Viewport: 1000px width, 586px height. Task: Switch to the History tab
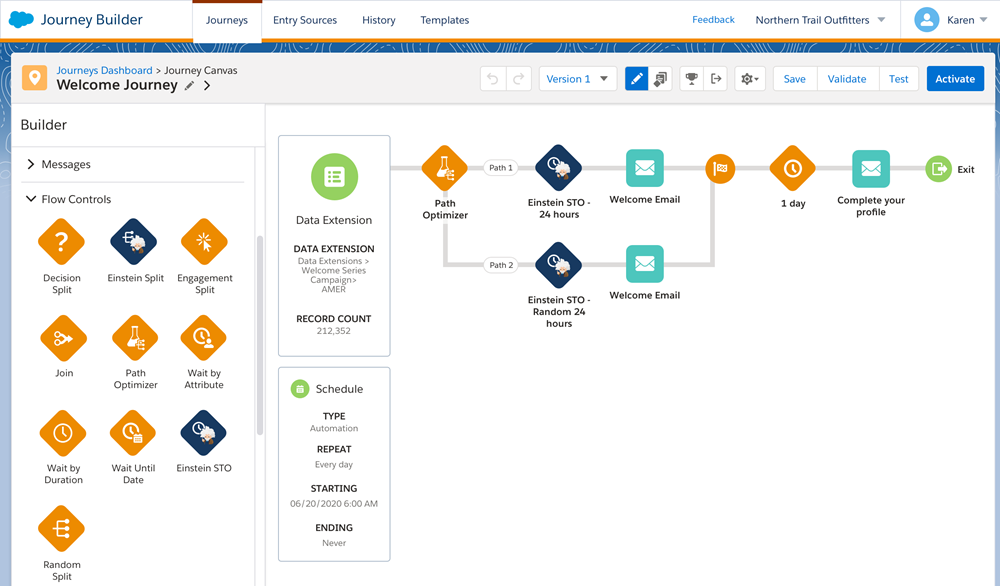[x=379, y=20]
